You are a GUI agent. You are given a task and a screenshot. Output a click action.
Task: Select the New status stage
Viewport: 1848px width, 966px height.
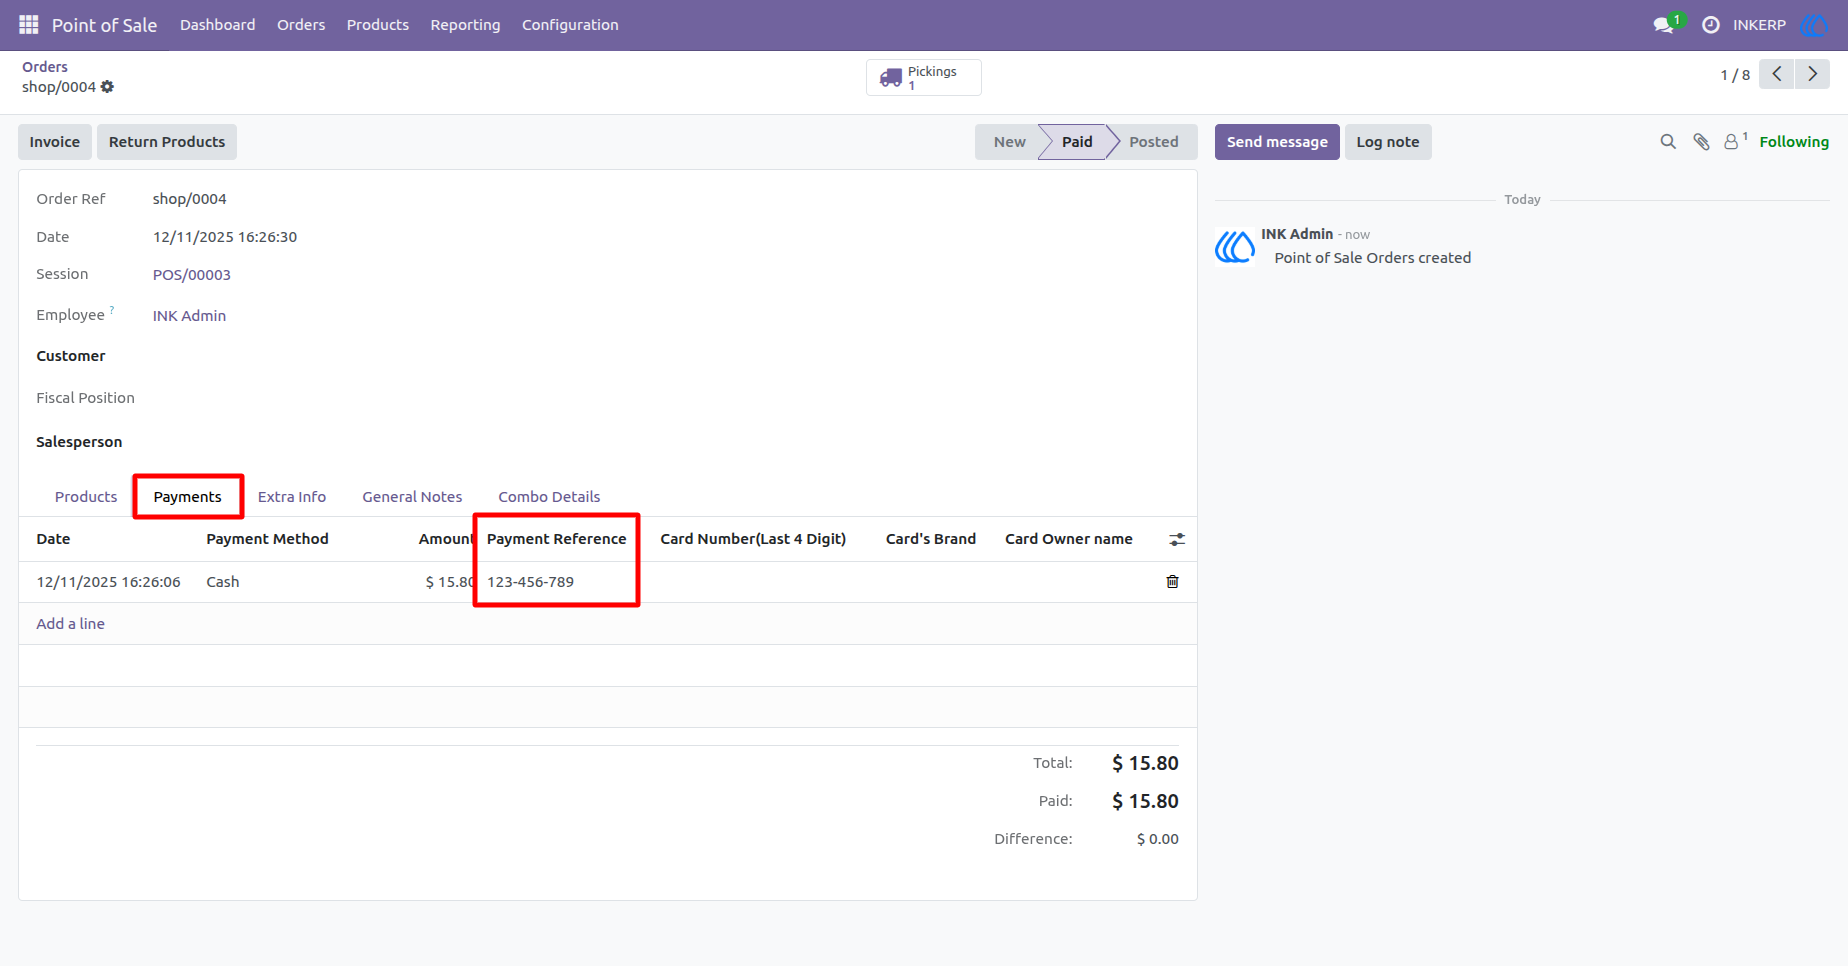1009,142
